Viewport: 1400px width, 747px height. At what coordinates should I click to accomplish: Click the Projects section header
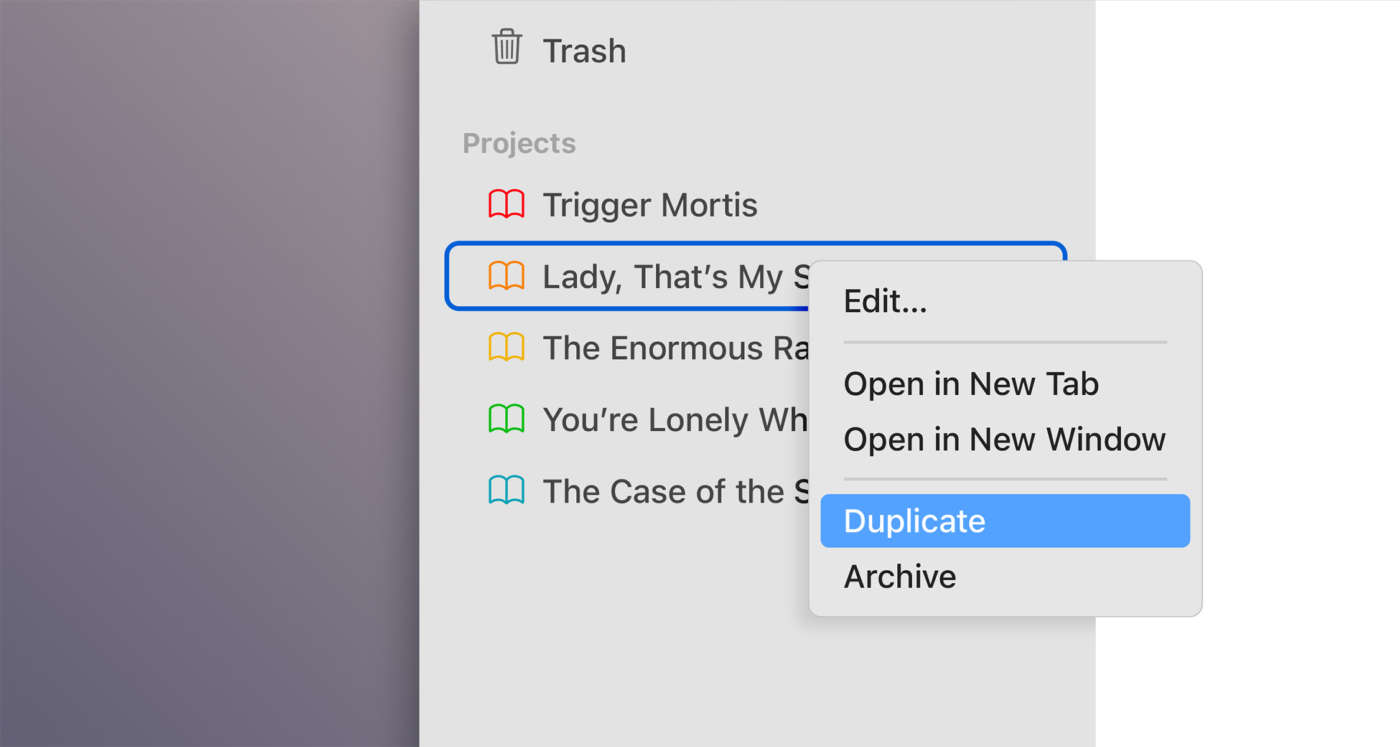519,143
